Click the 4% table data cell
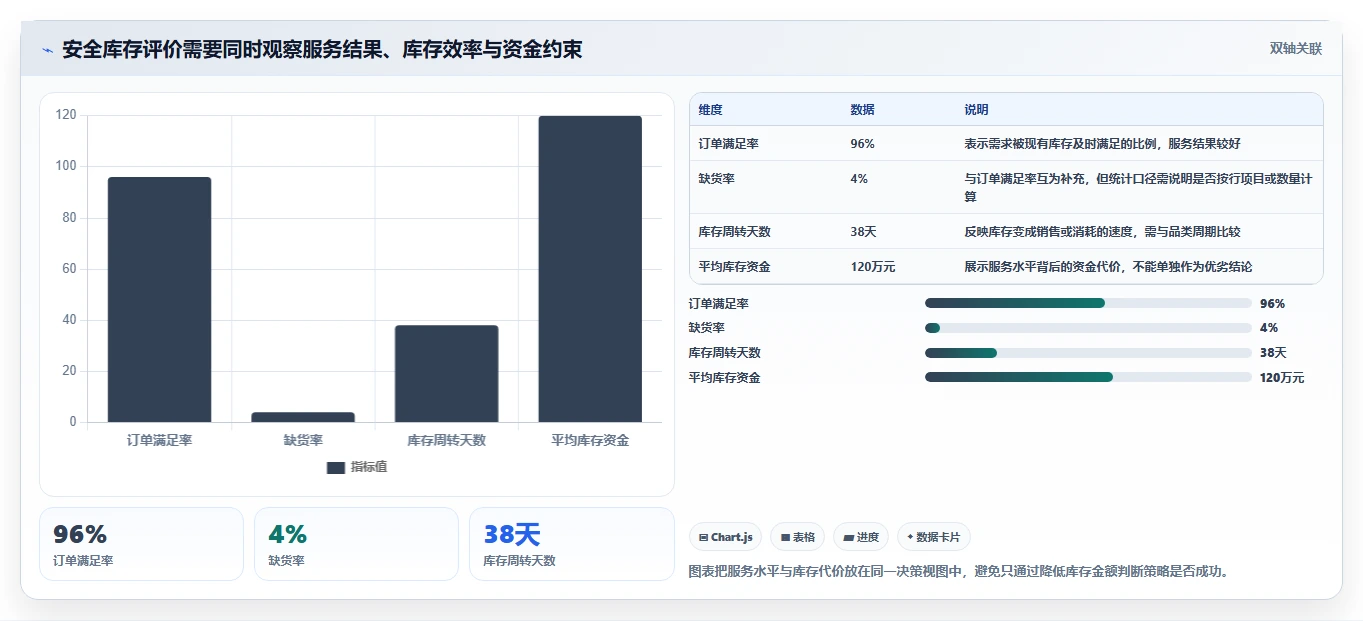The image size is (1363, 621). pos(859,179)
